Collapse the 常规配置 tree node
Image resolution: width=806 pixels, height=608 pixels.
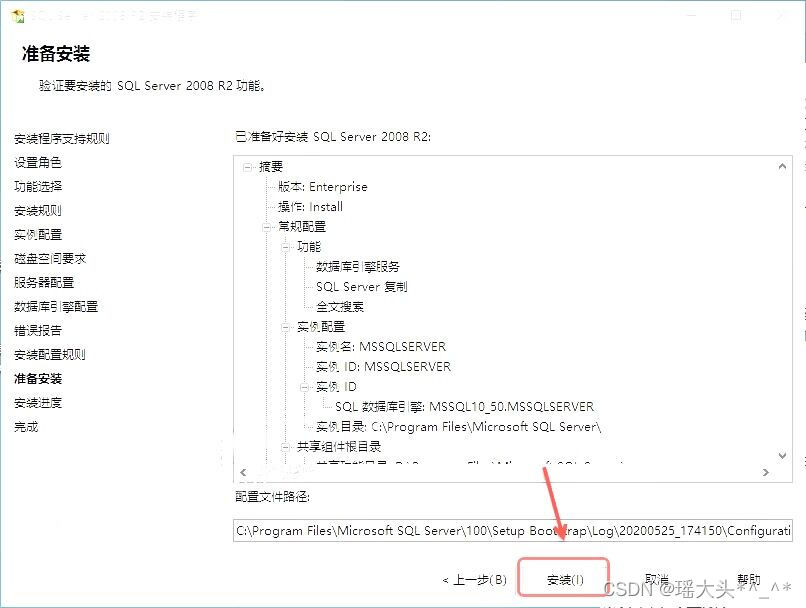(x=267, y=227)
